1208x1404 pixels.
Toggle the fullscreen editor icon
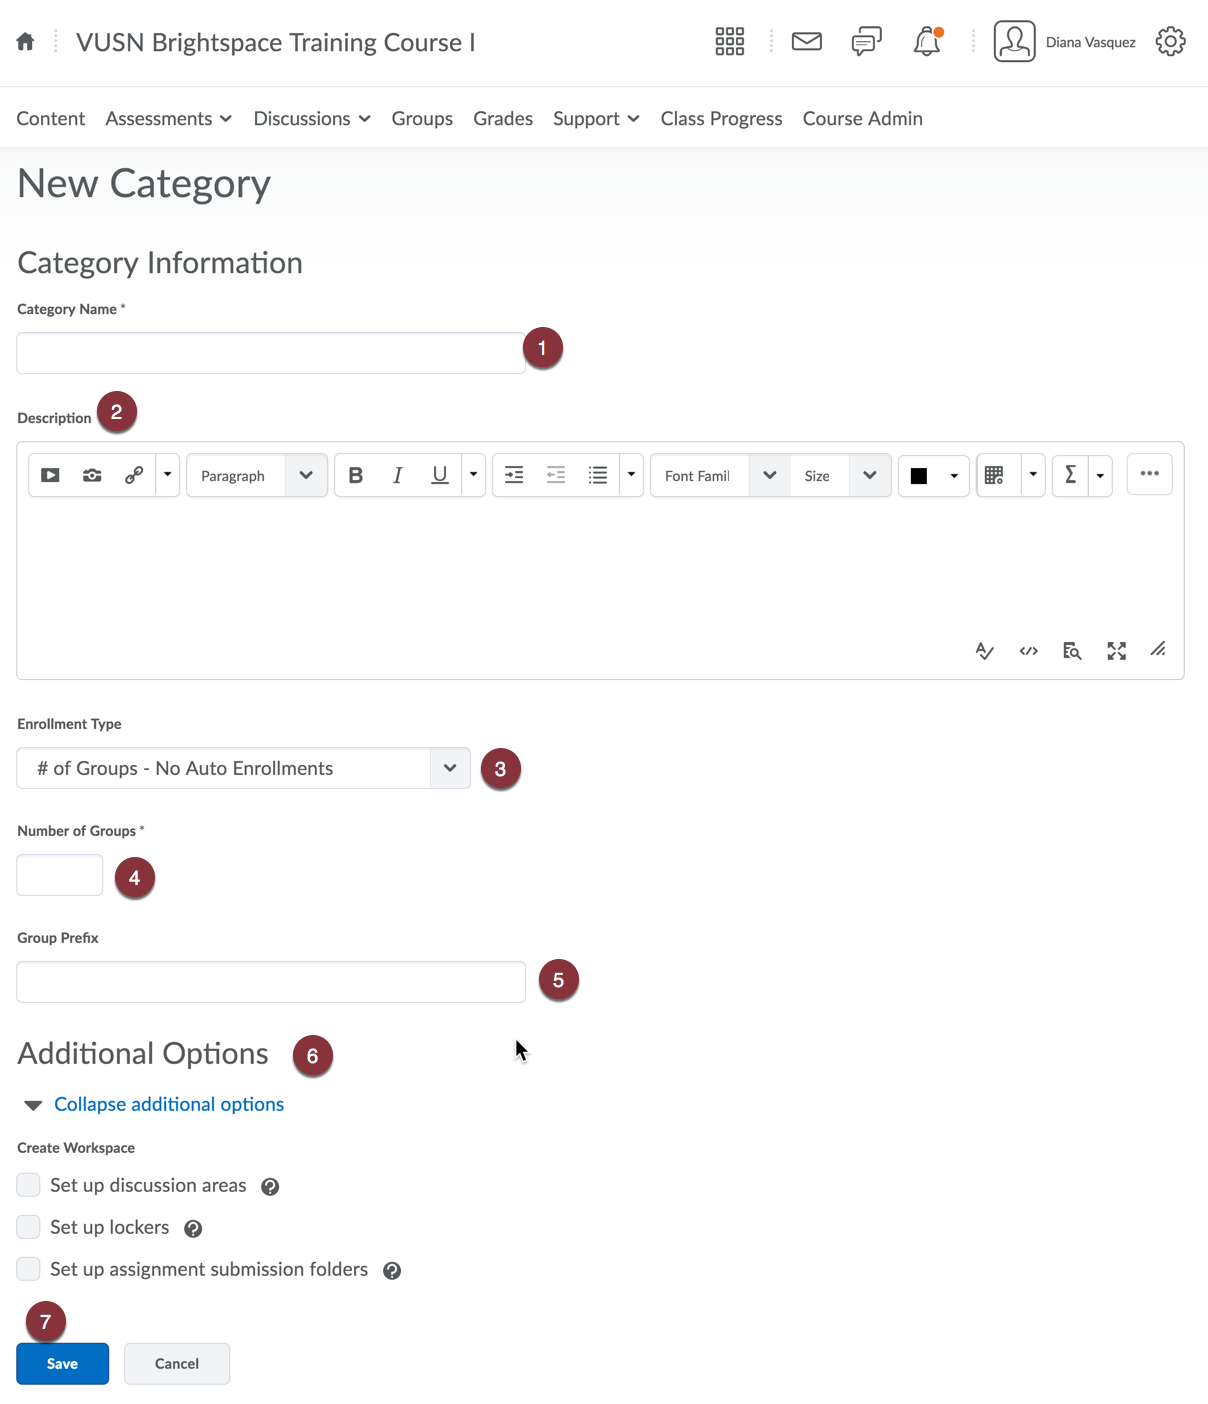(1117, 651)
